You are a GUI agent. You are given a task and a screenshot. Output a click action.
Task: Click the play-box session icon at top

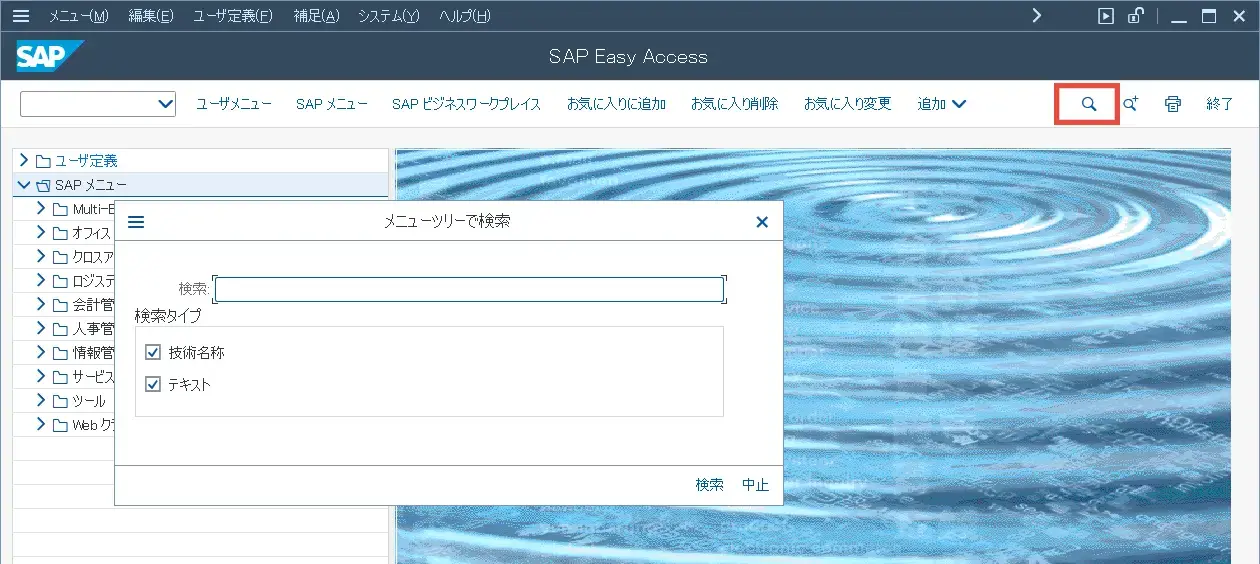click(x=1105, y=16)
